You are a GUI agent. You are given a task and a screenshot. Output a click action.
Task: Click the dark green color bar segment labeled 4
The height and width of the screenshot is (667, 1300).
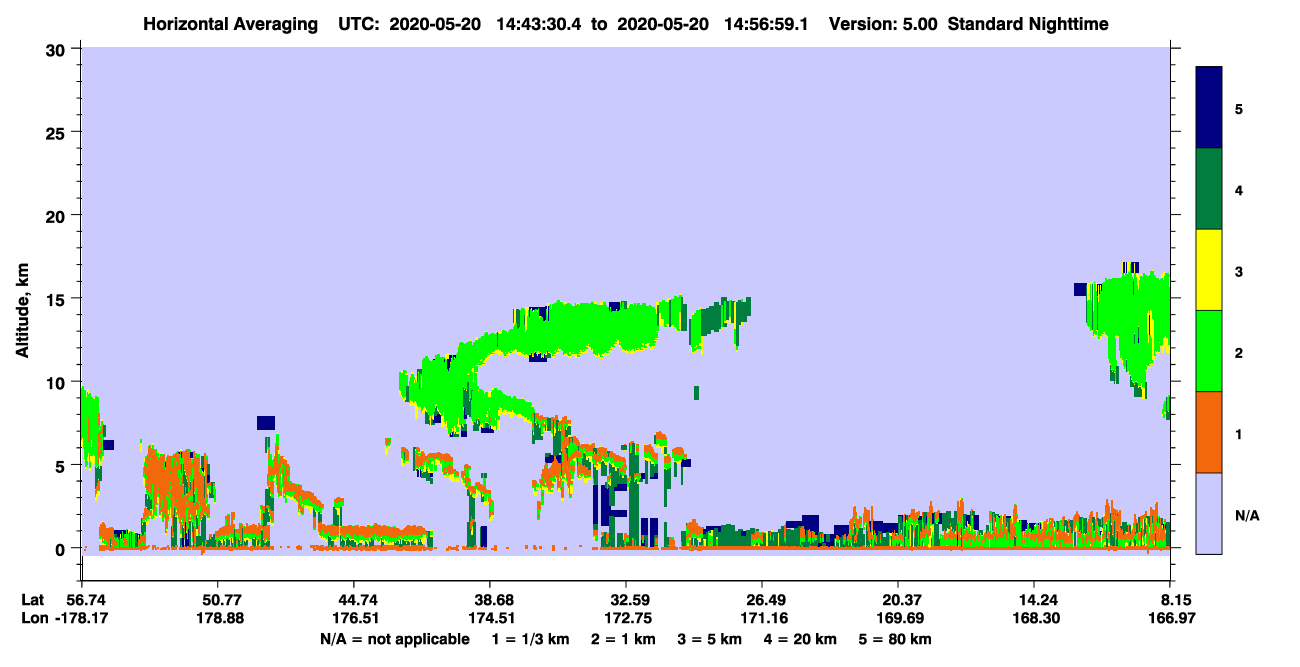coord(1209,189)
